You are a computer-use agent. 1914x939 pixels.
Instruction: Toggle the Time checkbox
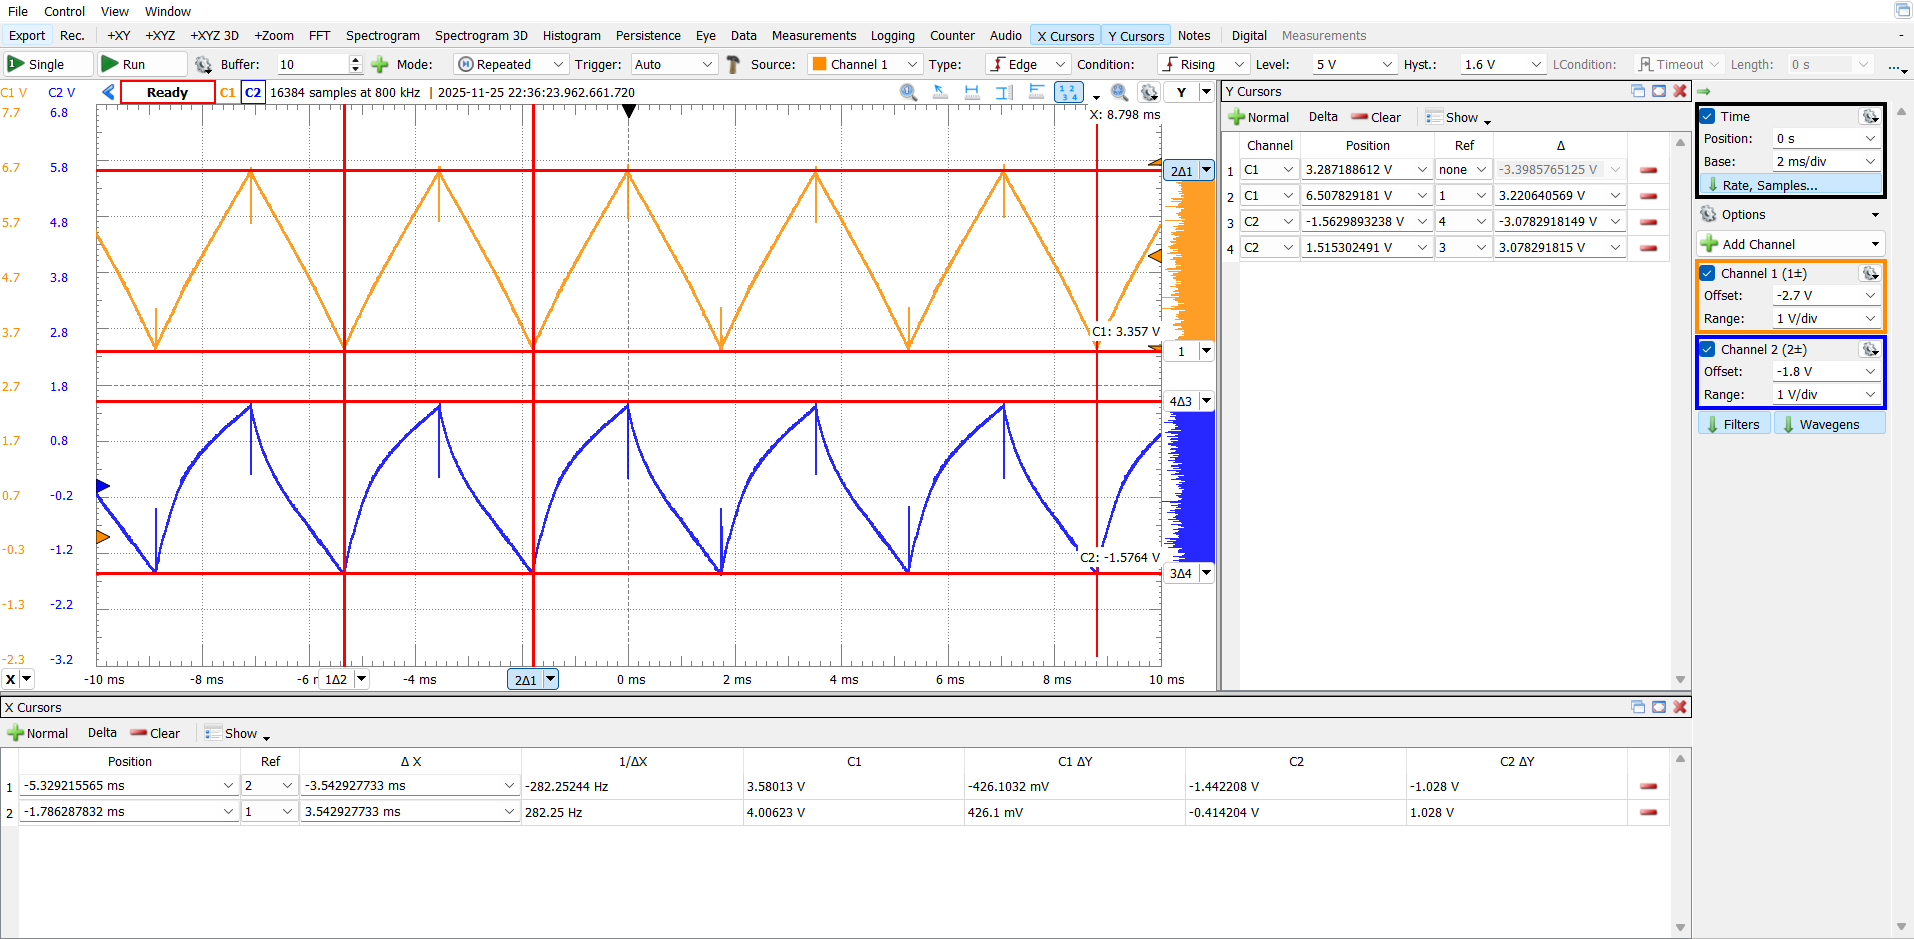1708,116
